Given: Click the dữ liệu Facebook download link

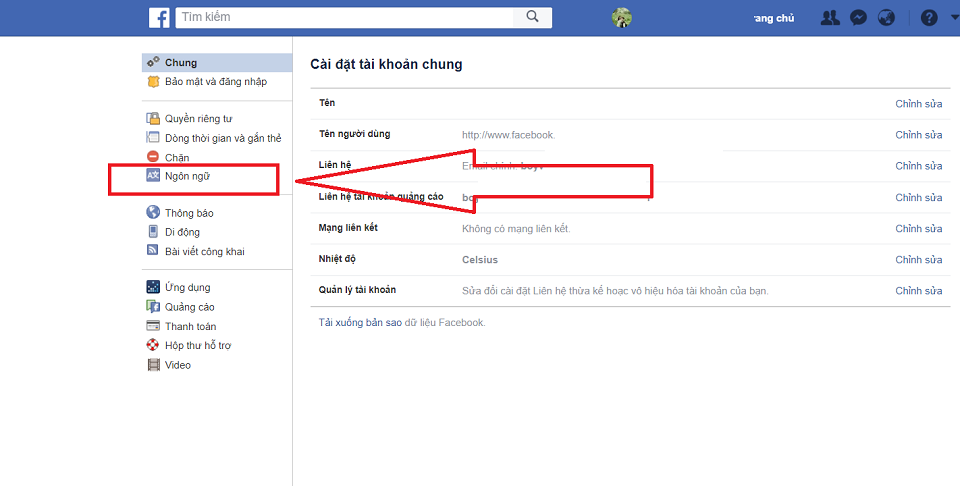Looking at the screenshot, I should (x=444, y=323).
